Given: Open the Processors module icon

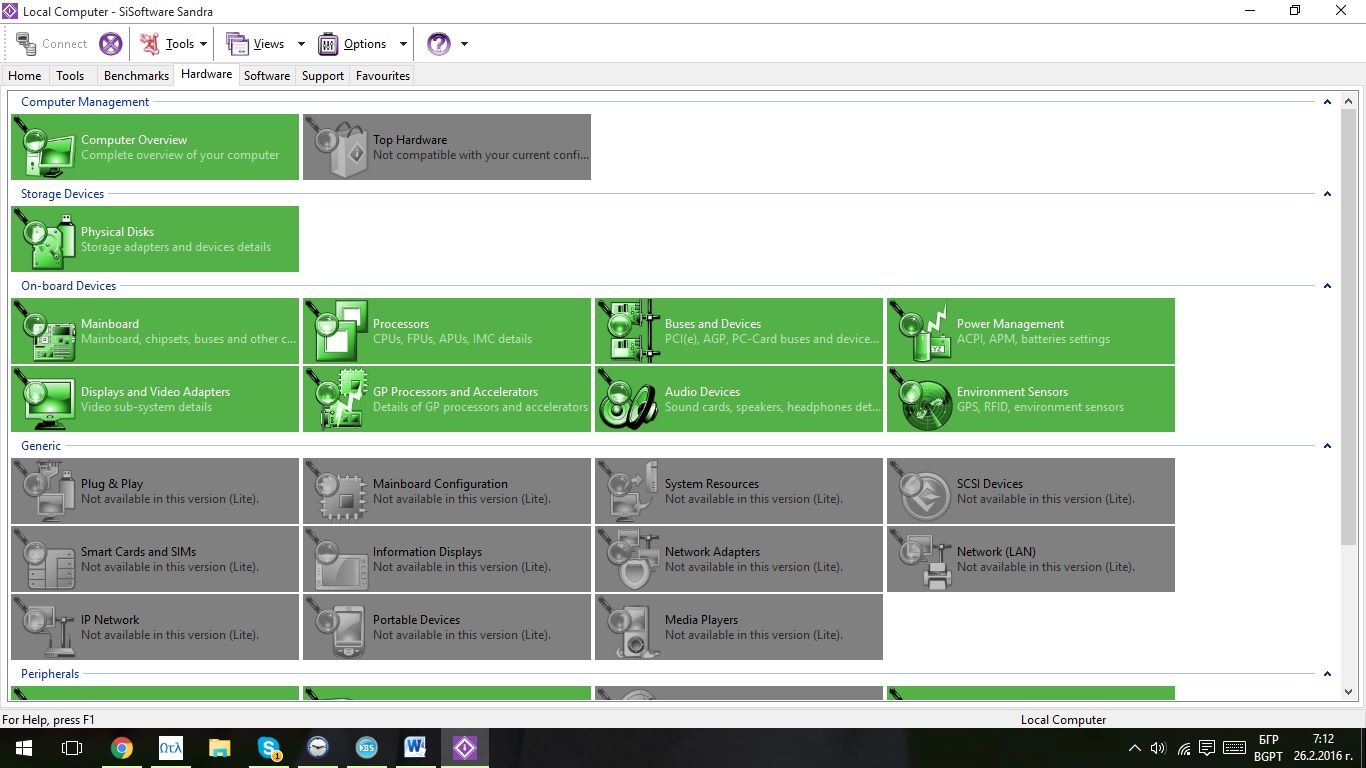Looking at the screenshot, I should (x=337, y=331).
